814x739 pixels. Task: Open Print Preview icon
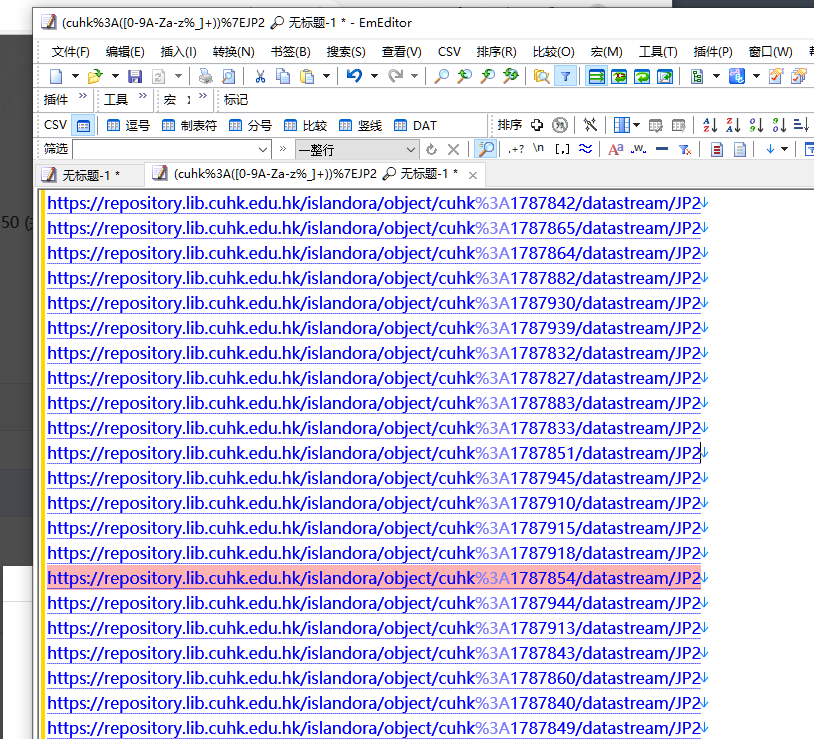(228, 77)
